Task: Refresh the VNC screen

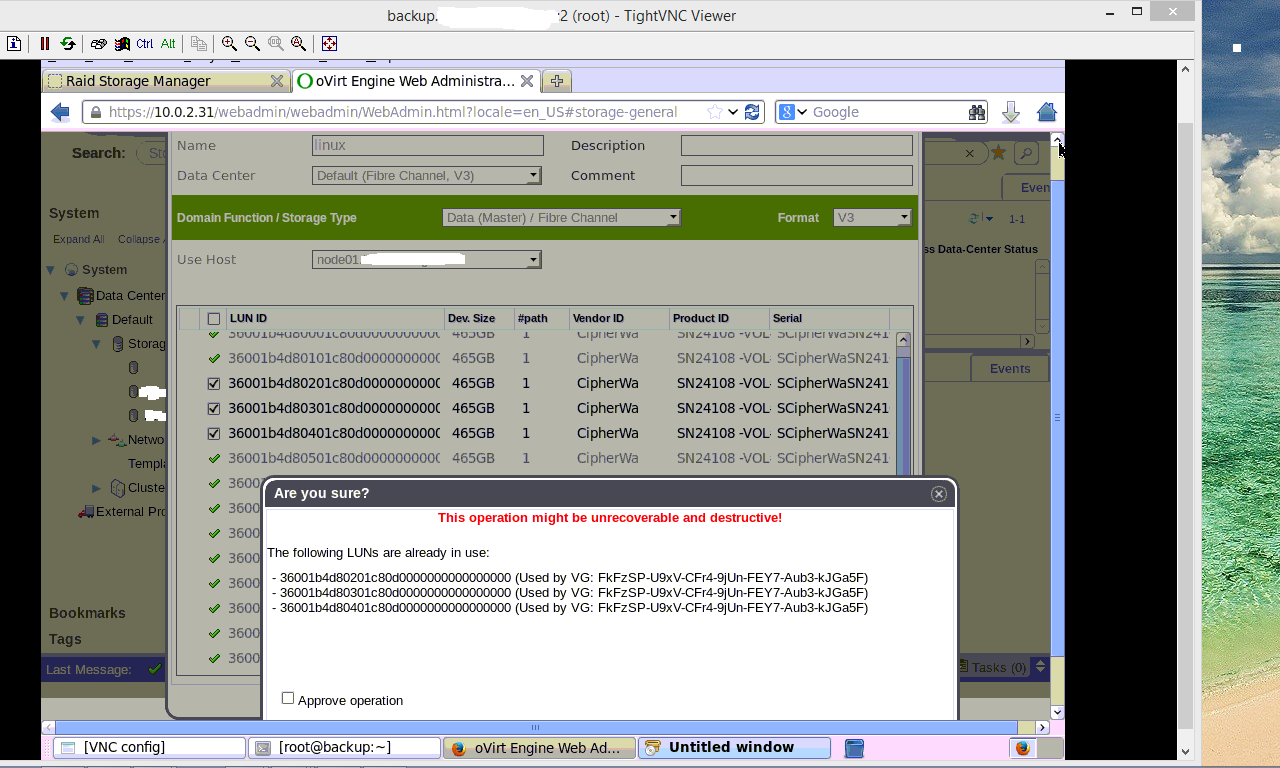Action: 68,44
